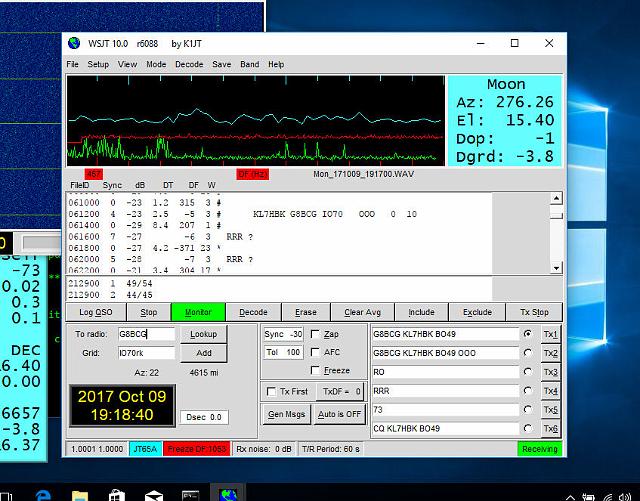
Task: Click the Grid locator input field
Action: point(146,353)
